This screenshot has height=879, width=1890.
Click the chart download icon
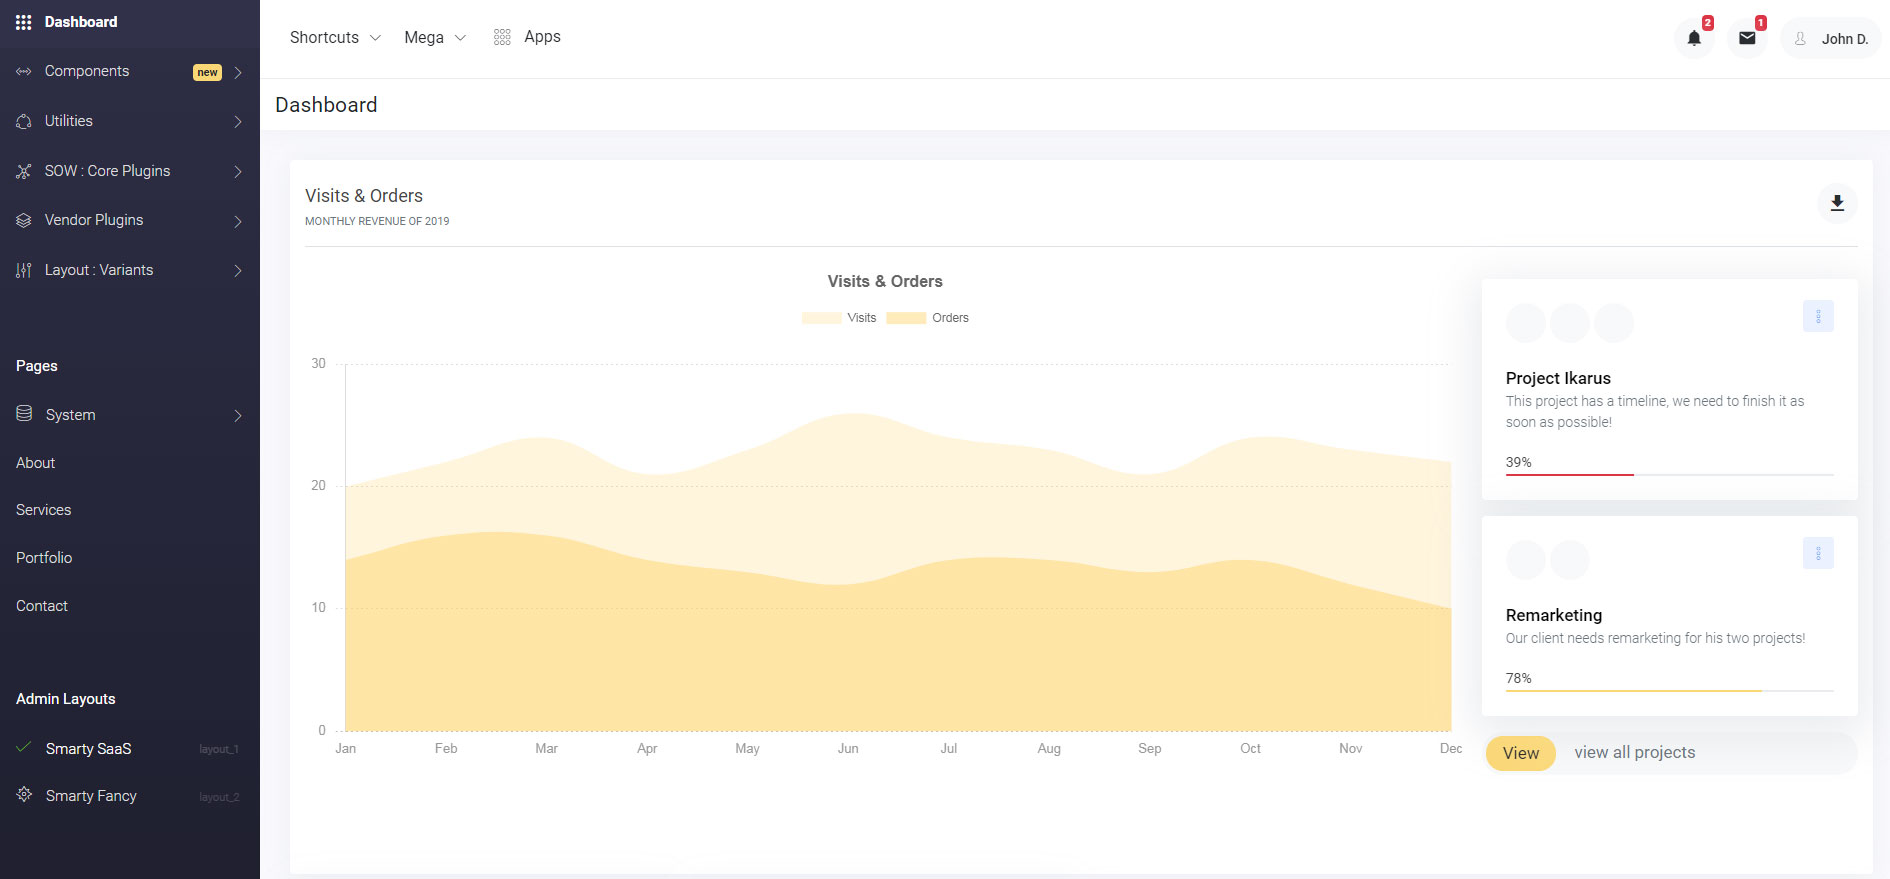1837,203
